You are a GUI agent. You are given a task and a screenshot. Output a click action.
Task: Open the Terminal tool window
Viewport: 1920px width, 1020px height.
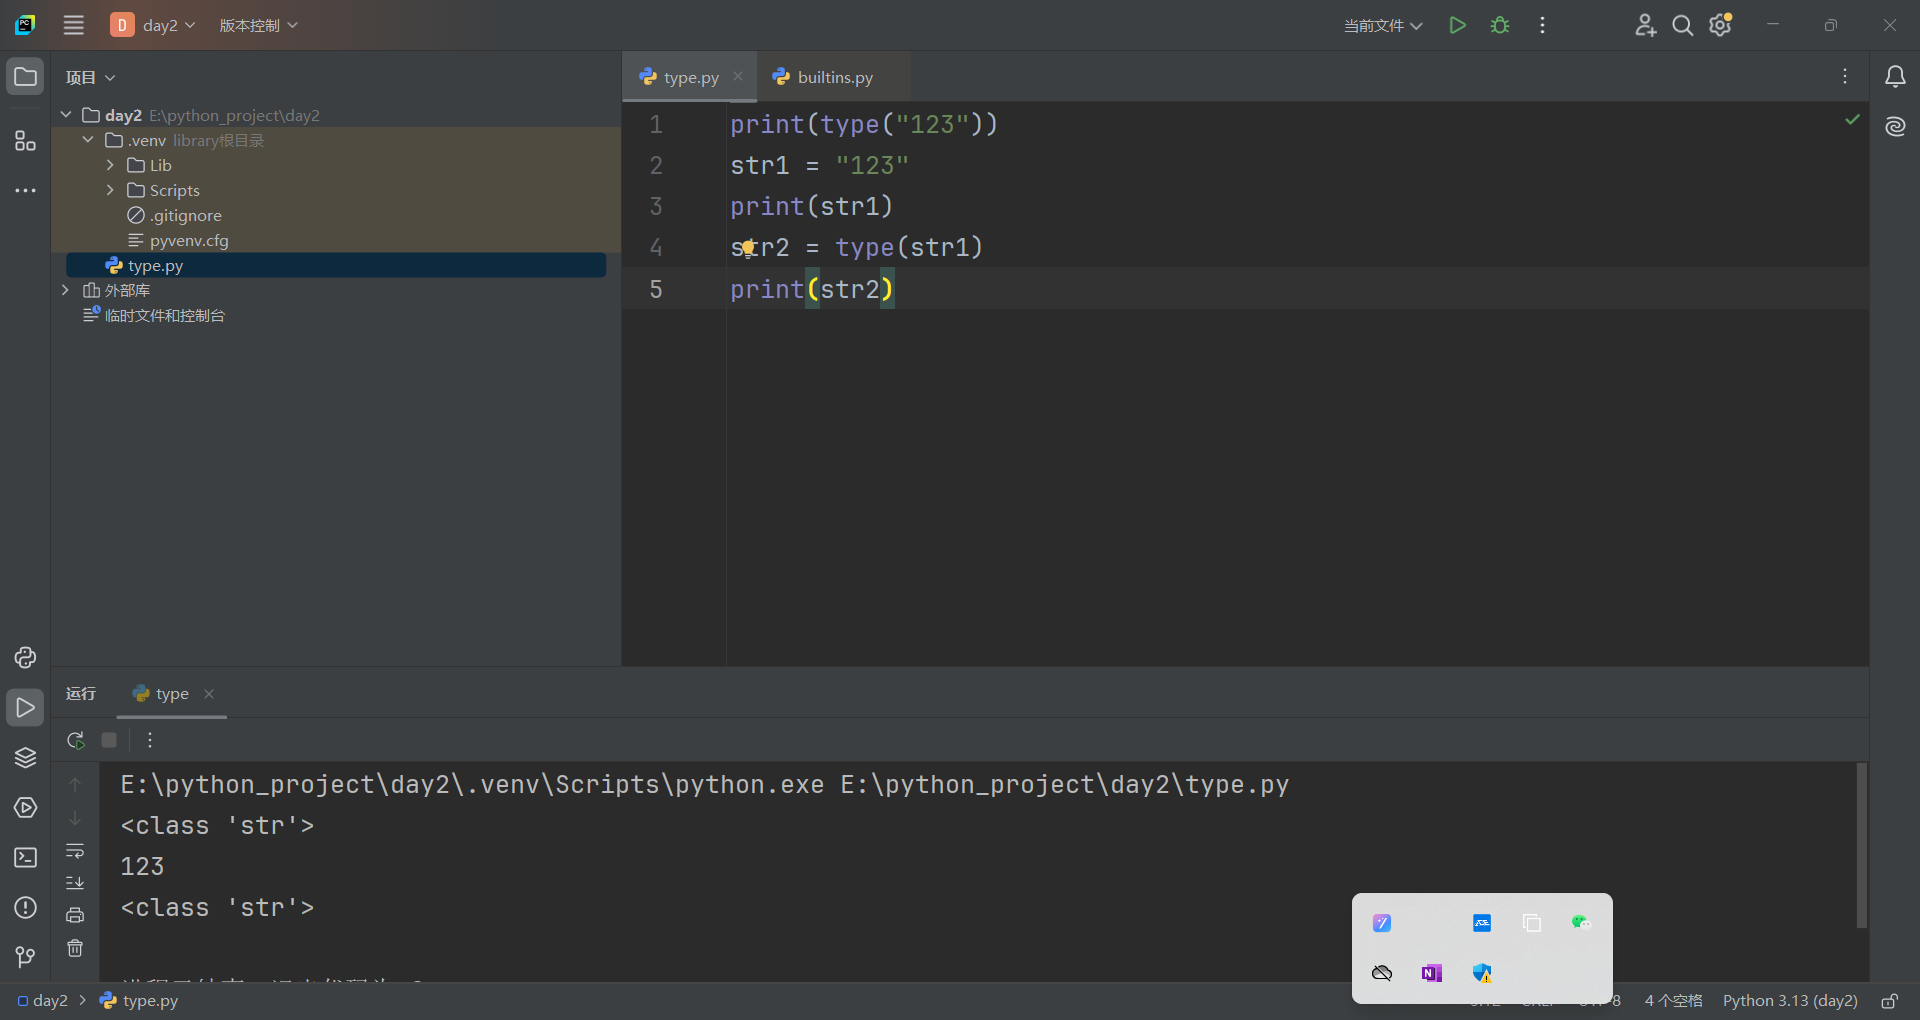coord(25,858)
